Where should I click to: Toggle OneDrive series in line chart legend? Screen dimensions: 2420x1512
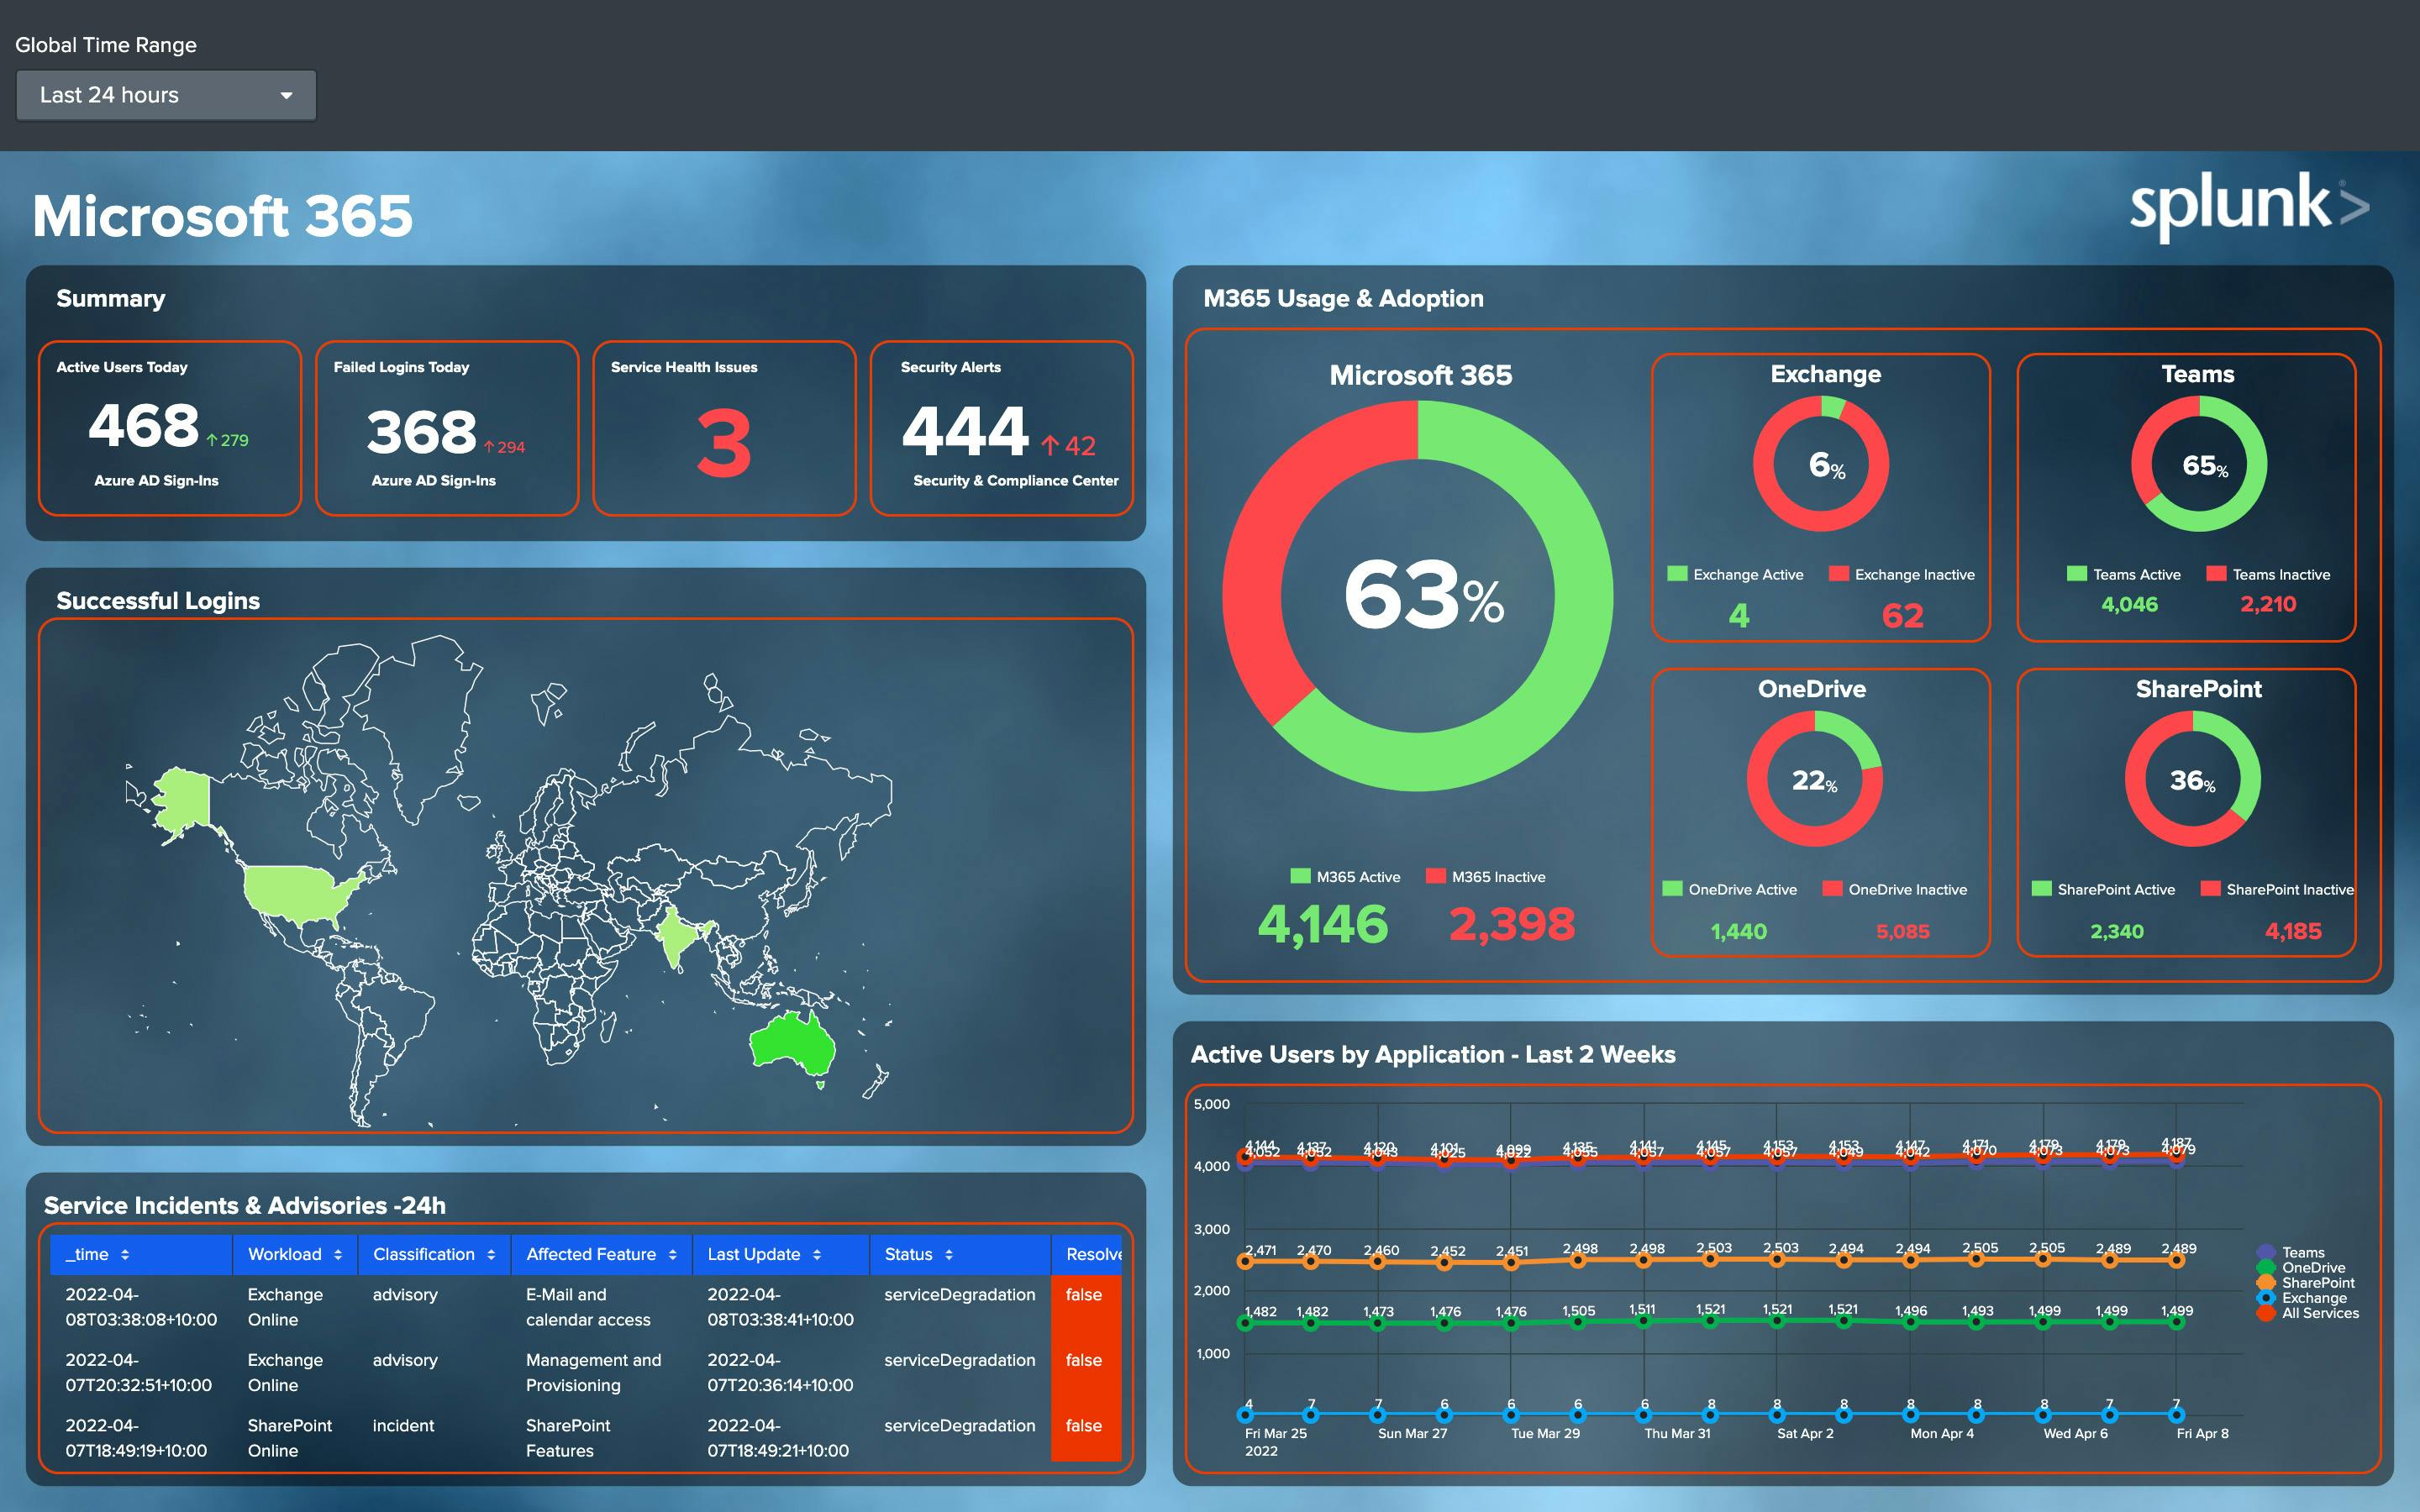[2301, 1267]
